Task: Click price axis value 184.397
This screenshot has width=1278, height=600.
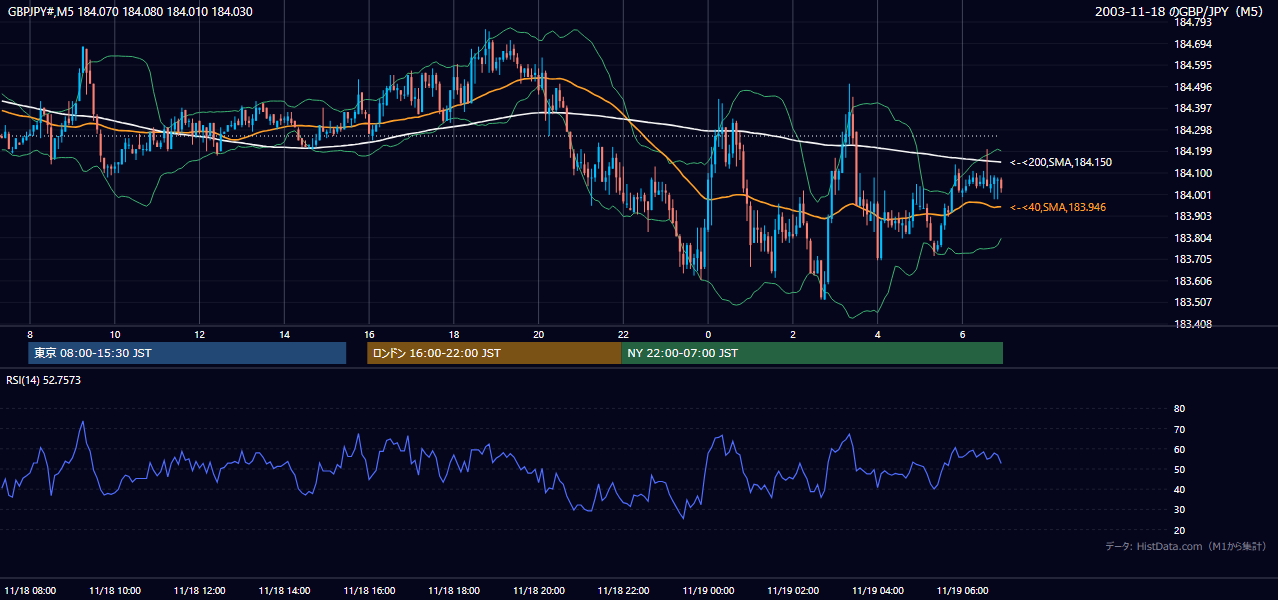Action: pos(1193,108)
